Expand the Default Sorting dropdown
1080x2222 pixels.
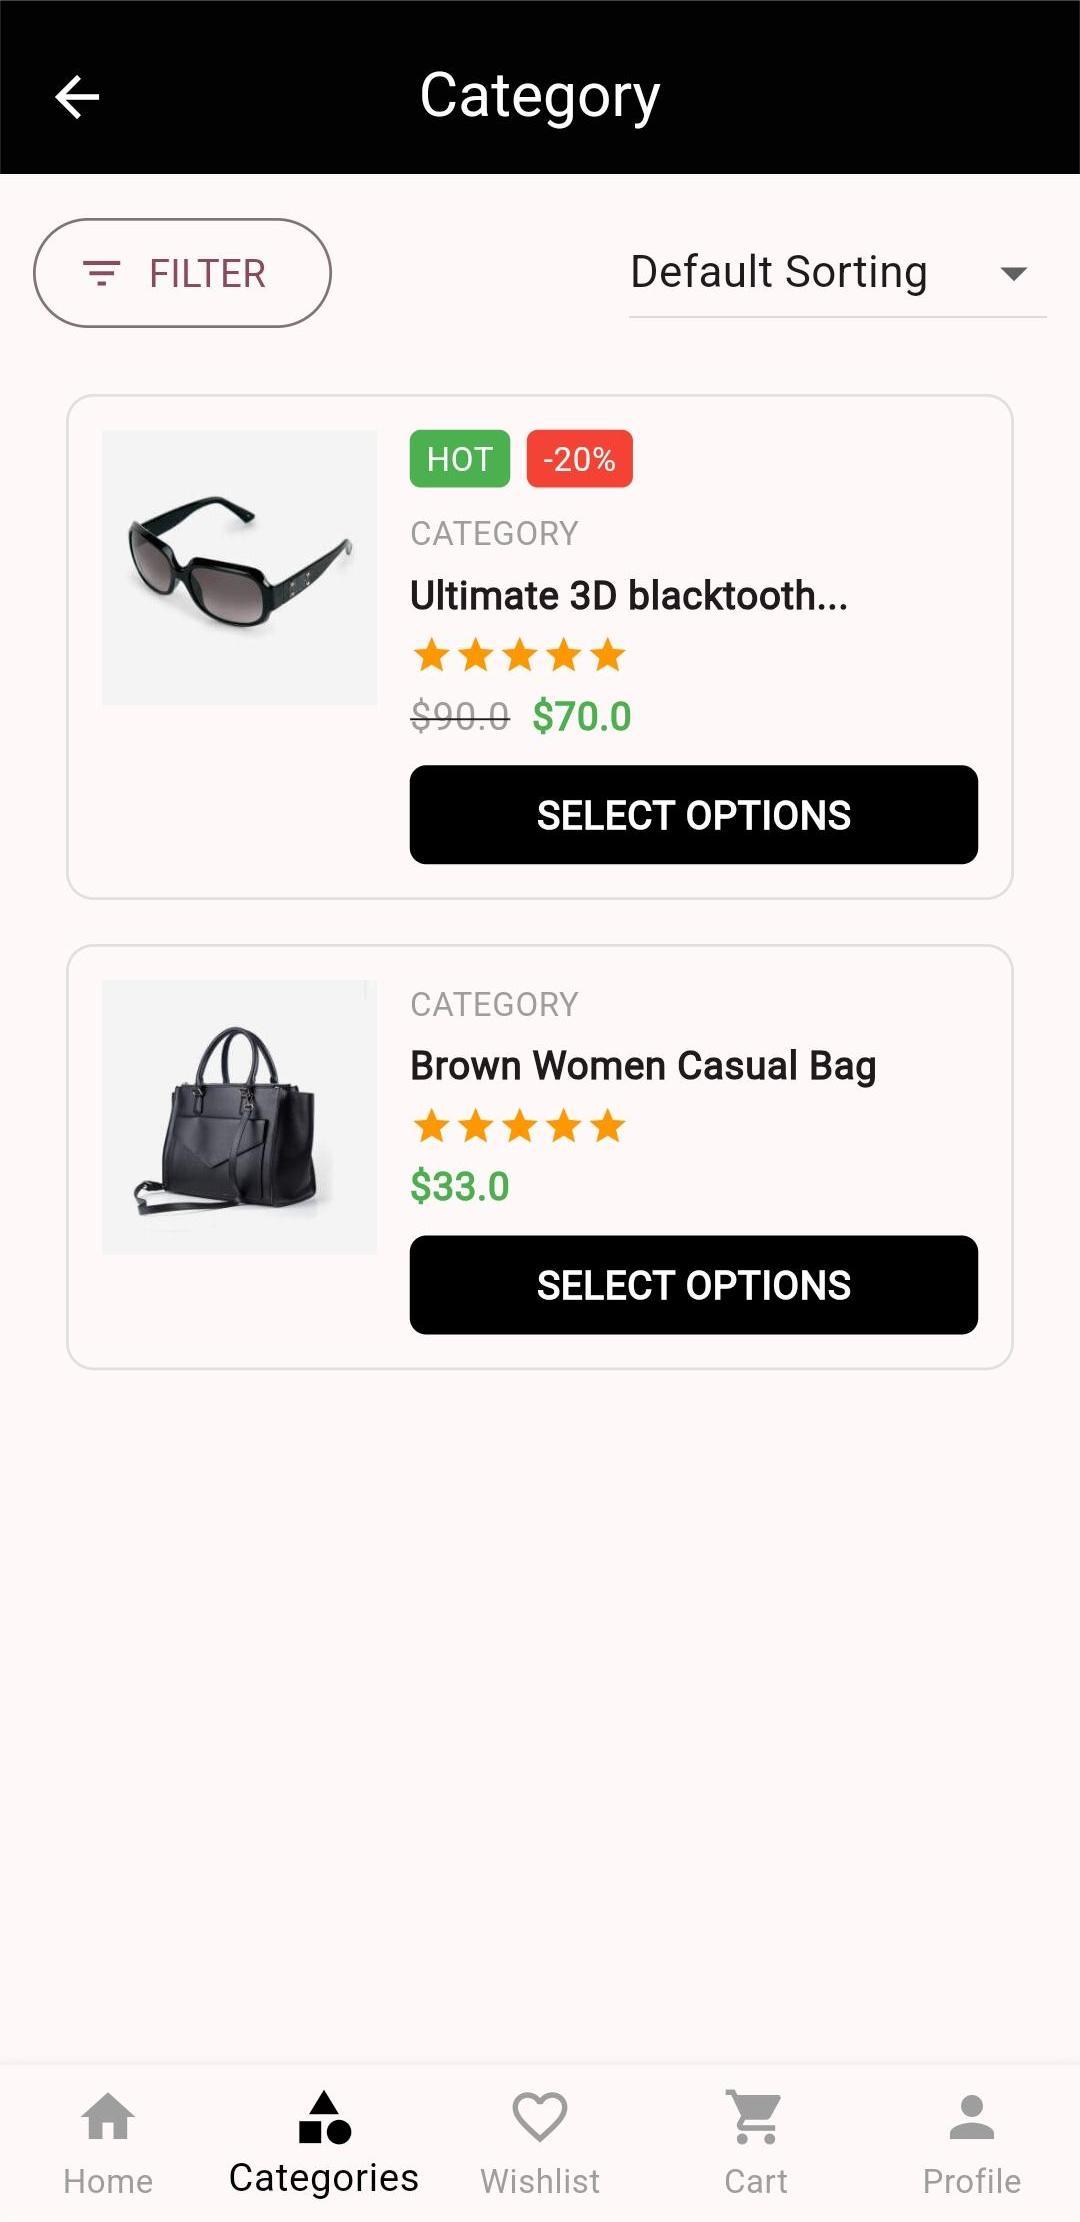pos(779,272)
